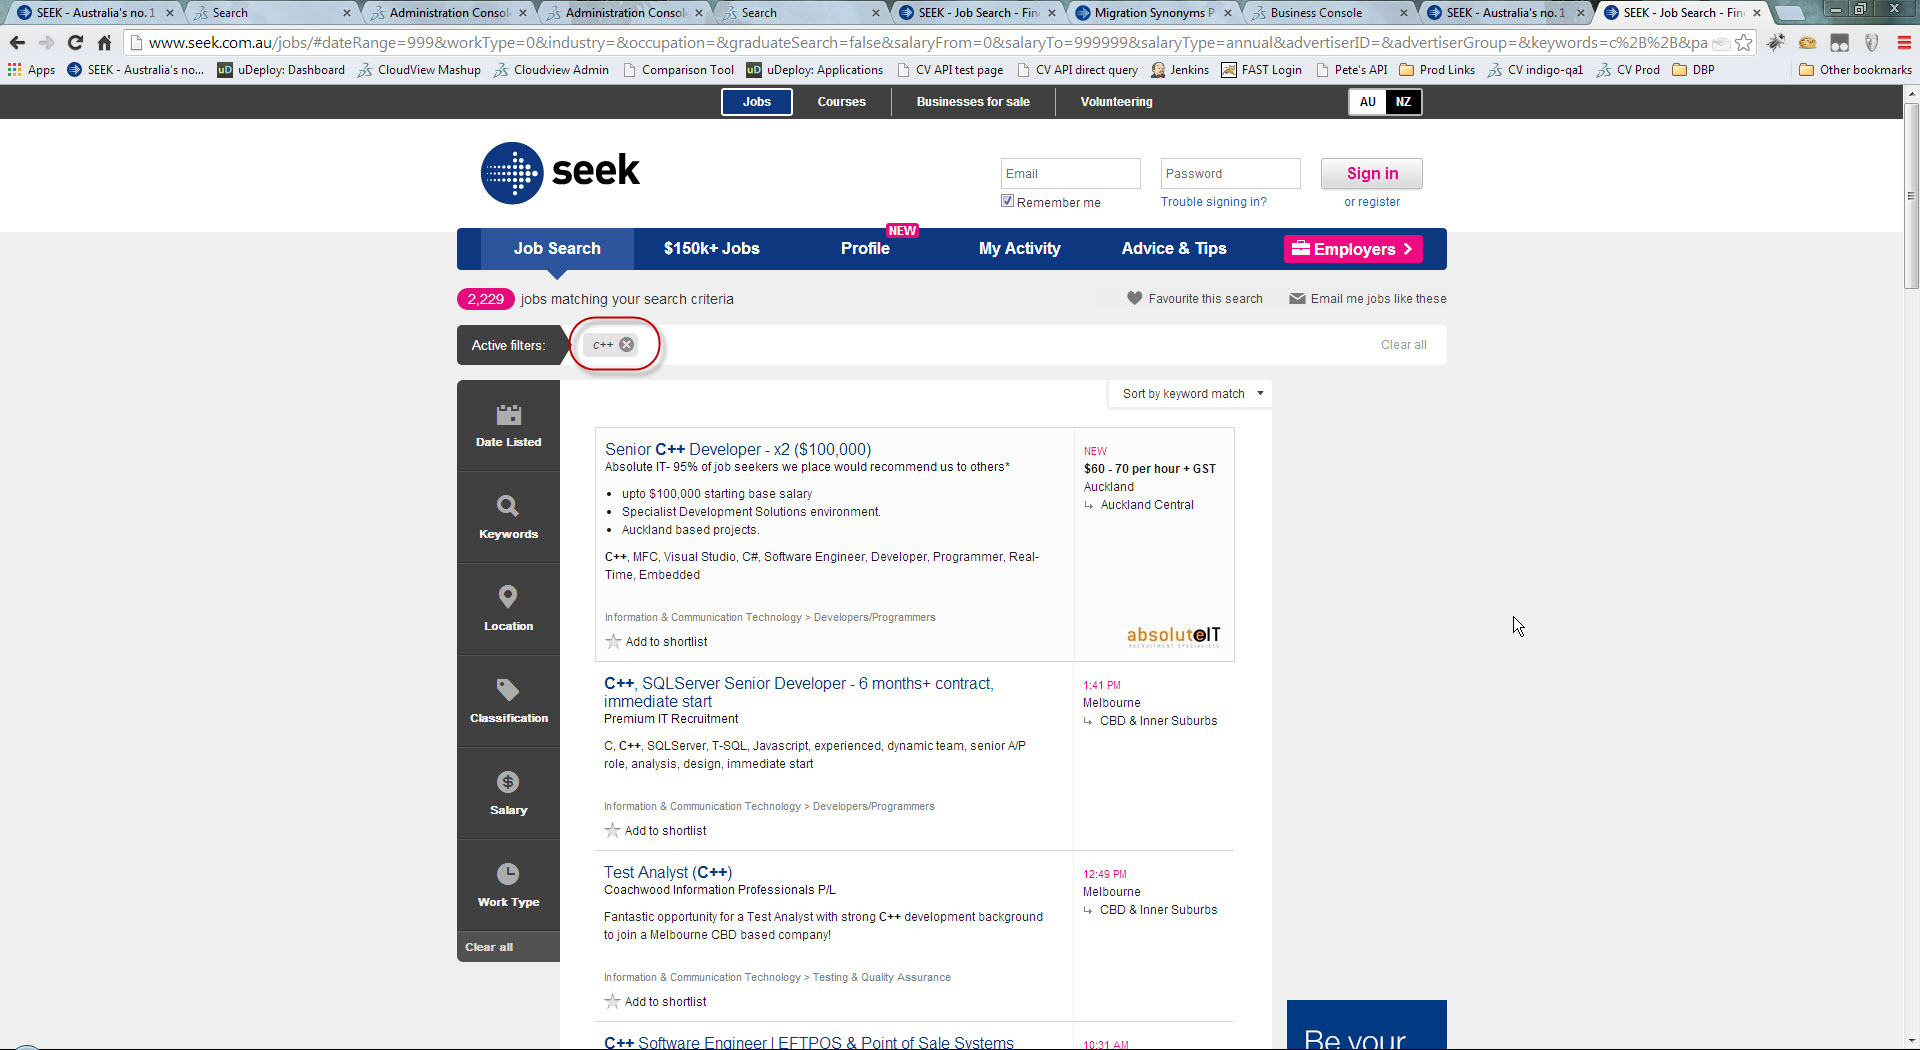Open the Classification filter tag icon
1920x1050 pixels.
(508, 690)
